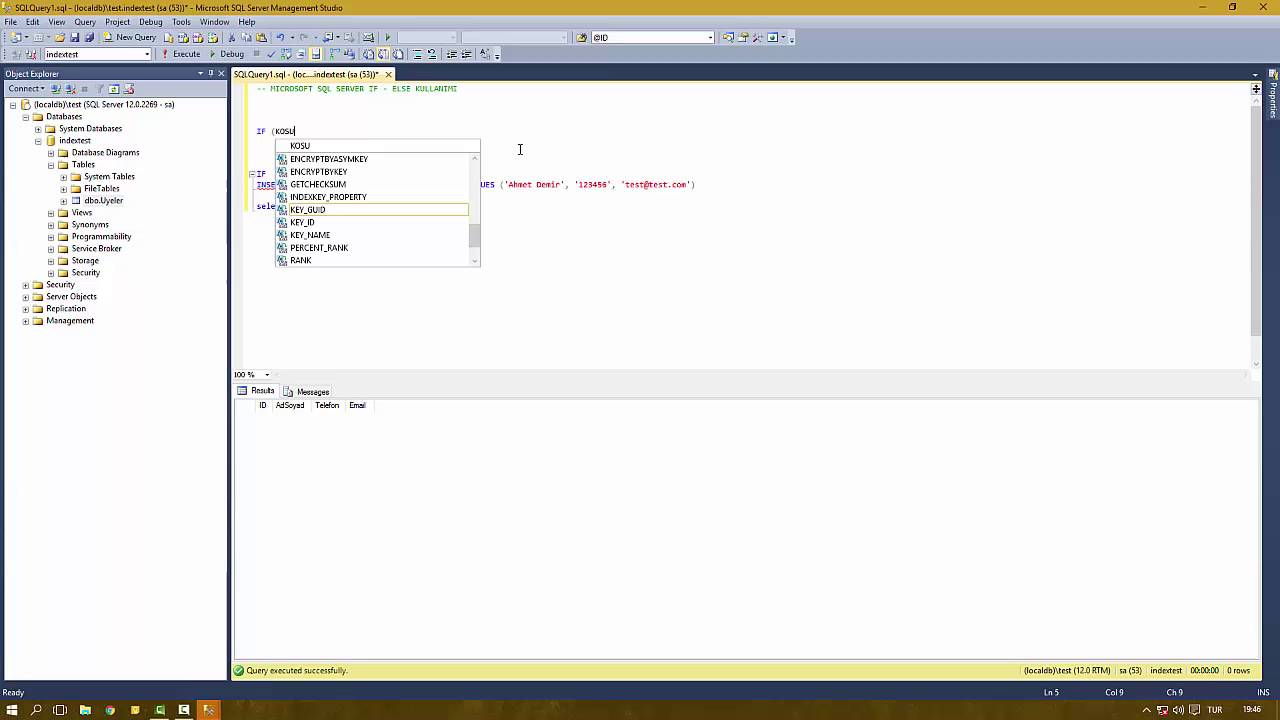Click the Undo arrow icon
This screenshot has width=1280, height=720.
tap(280, 38)
